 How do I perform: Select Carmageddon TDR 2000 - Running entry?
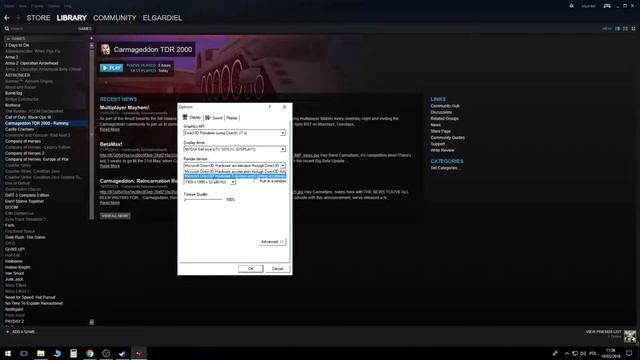point(46,123)
